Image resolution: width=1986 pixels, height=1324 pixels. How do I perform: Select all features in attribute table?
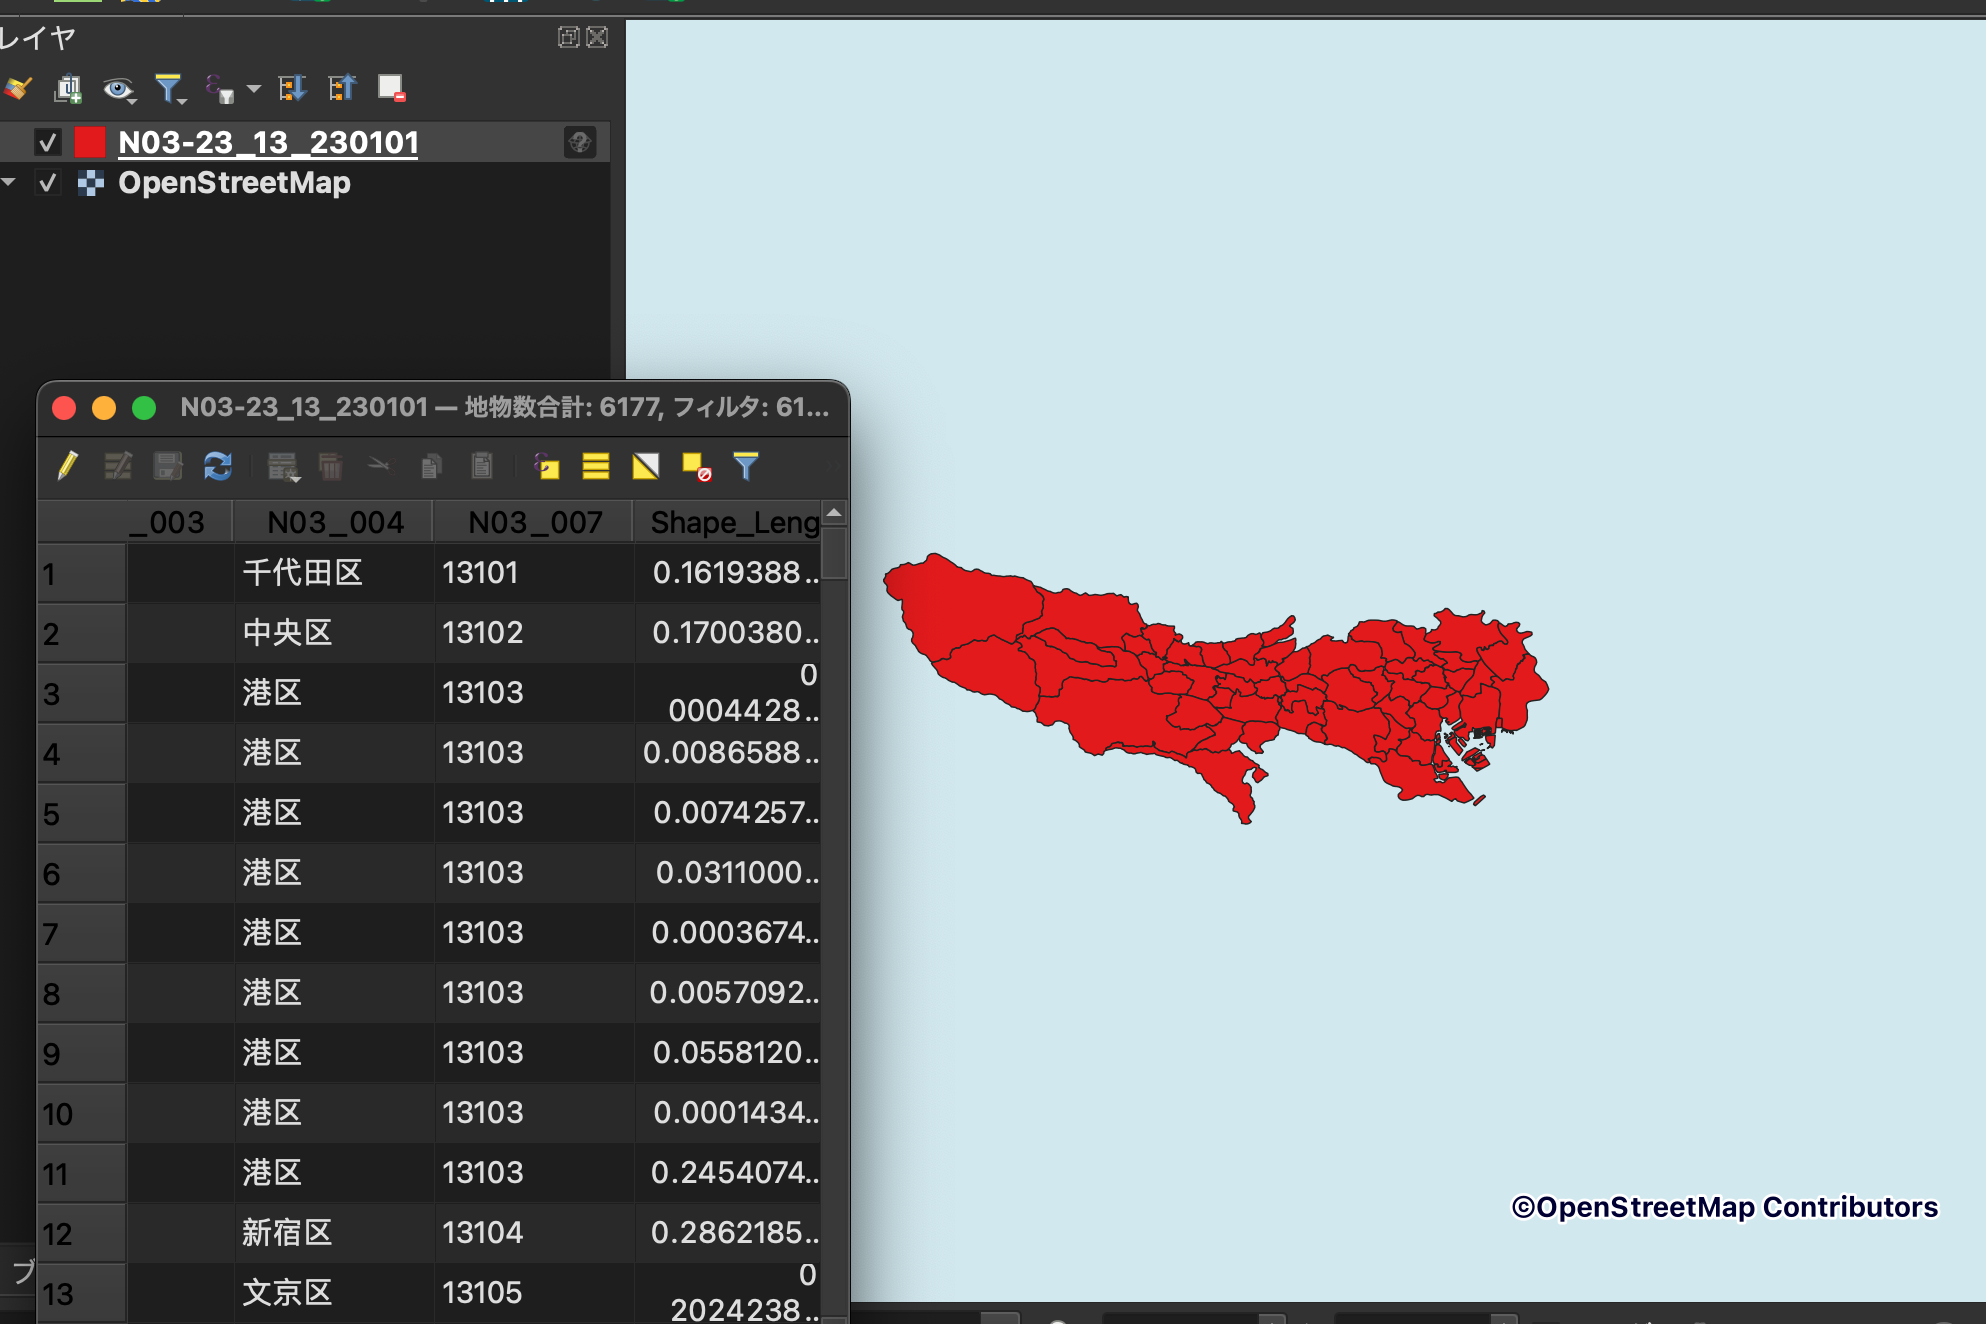point(595,466)
